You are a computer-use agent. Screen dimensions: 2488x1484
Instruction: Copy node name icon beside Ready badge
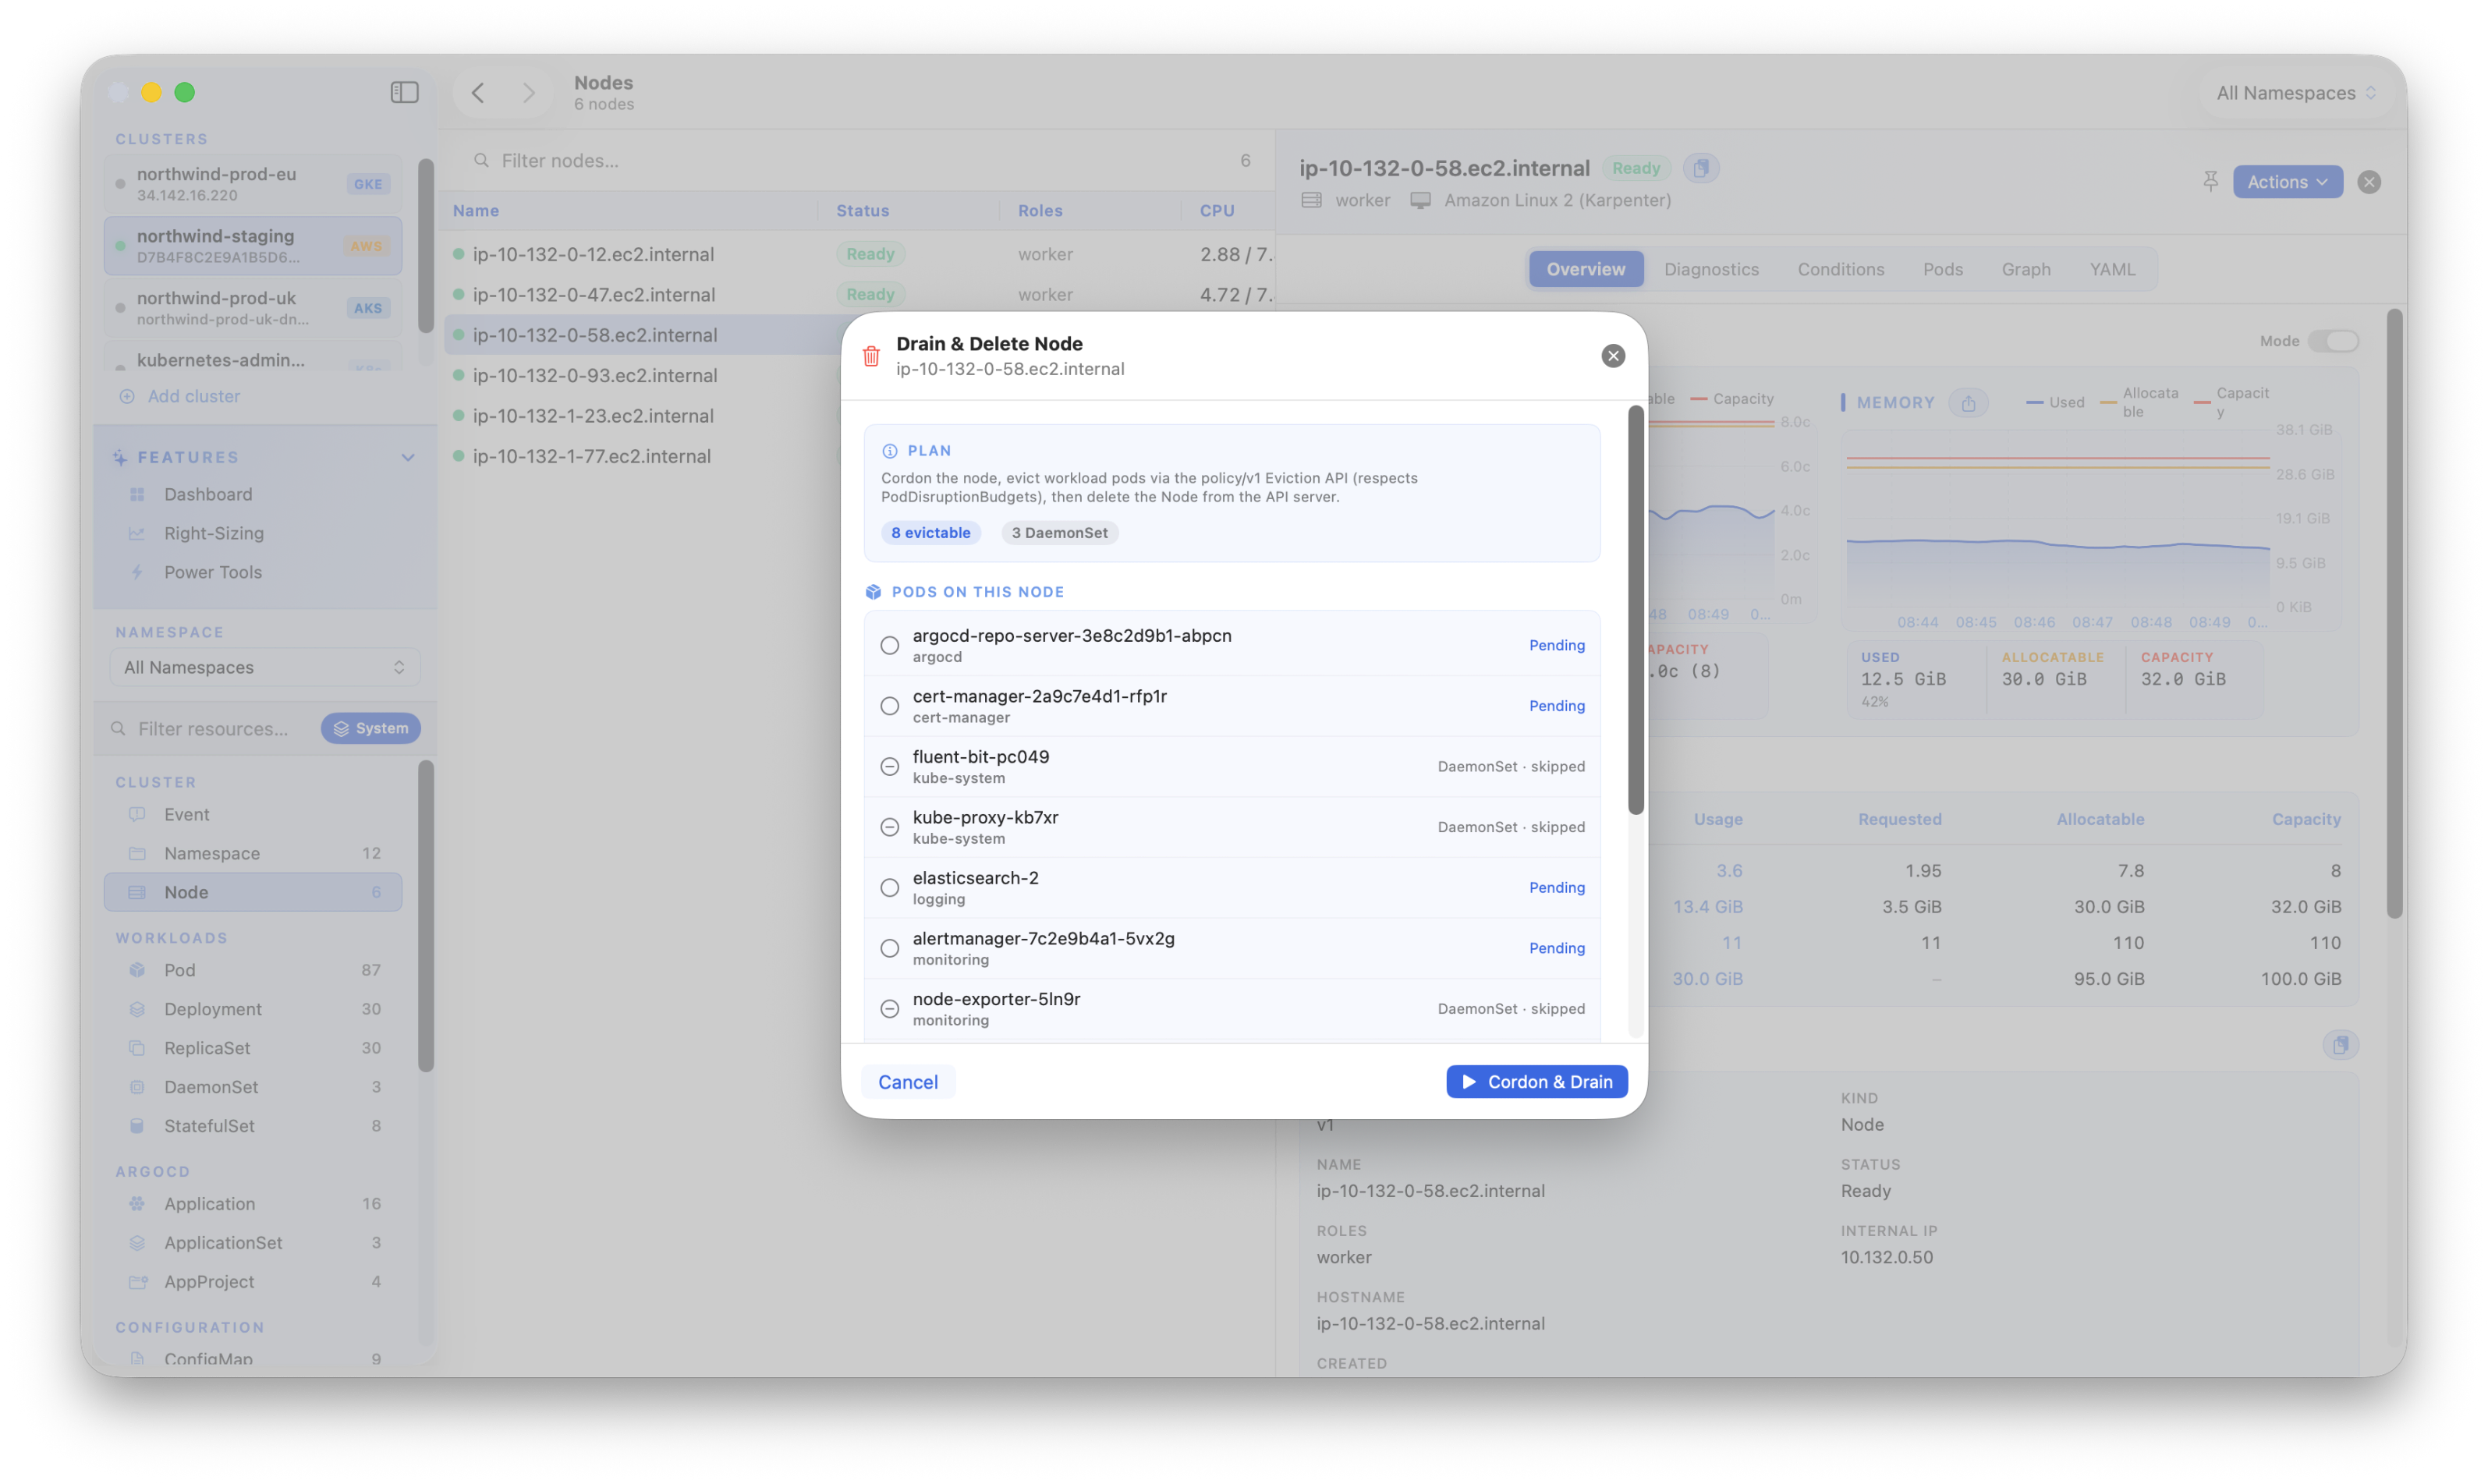1700,168
